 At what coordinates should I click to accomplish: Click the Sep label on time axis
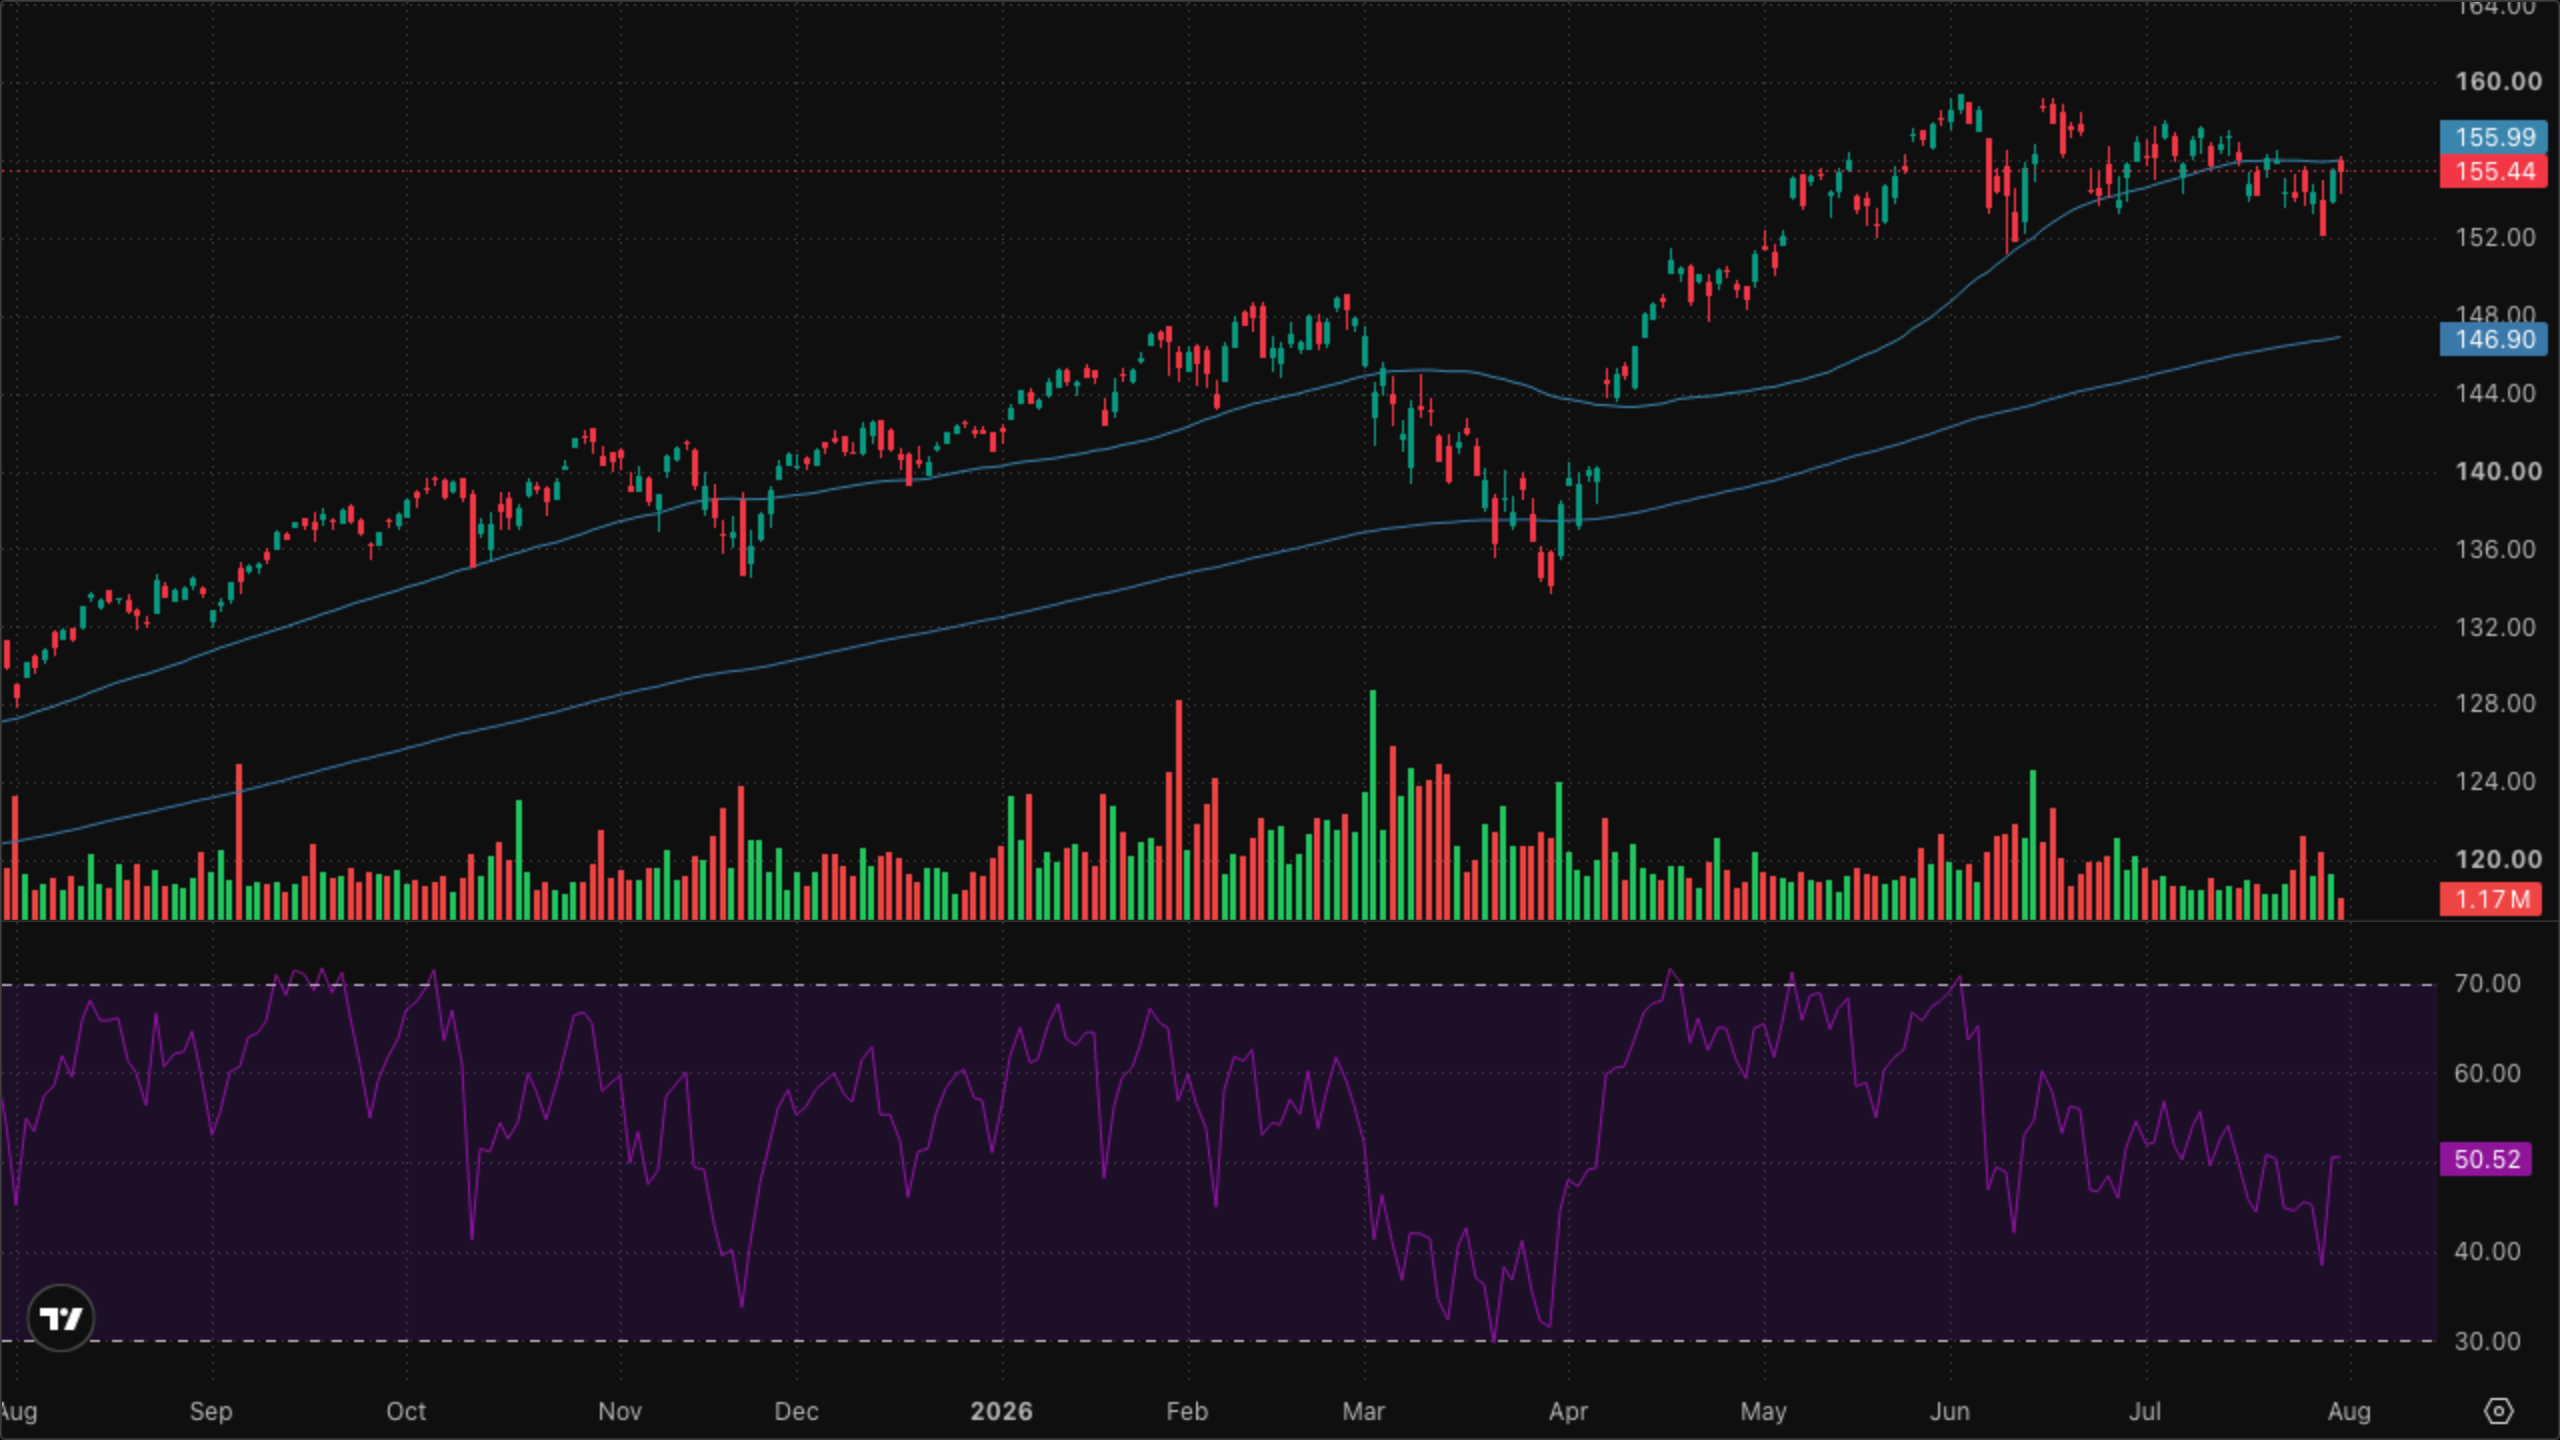[x=210, y=1411]
